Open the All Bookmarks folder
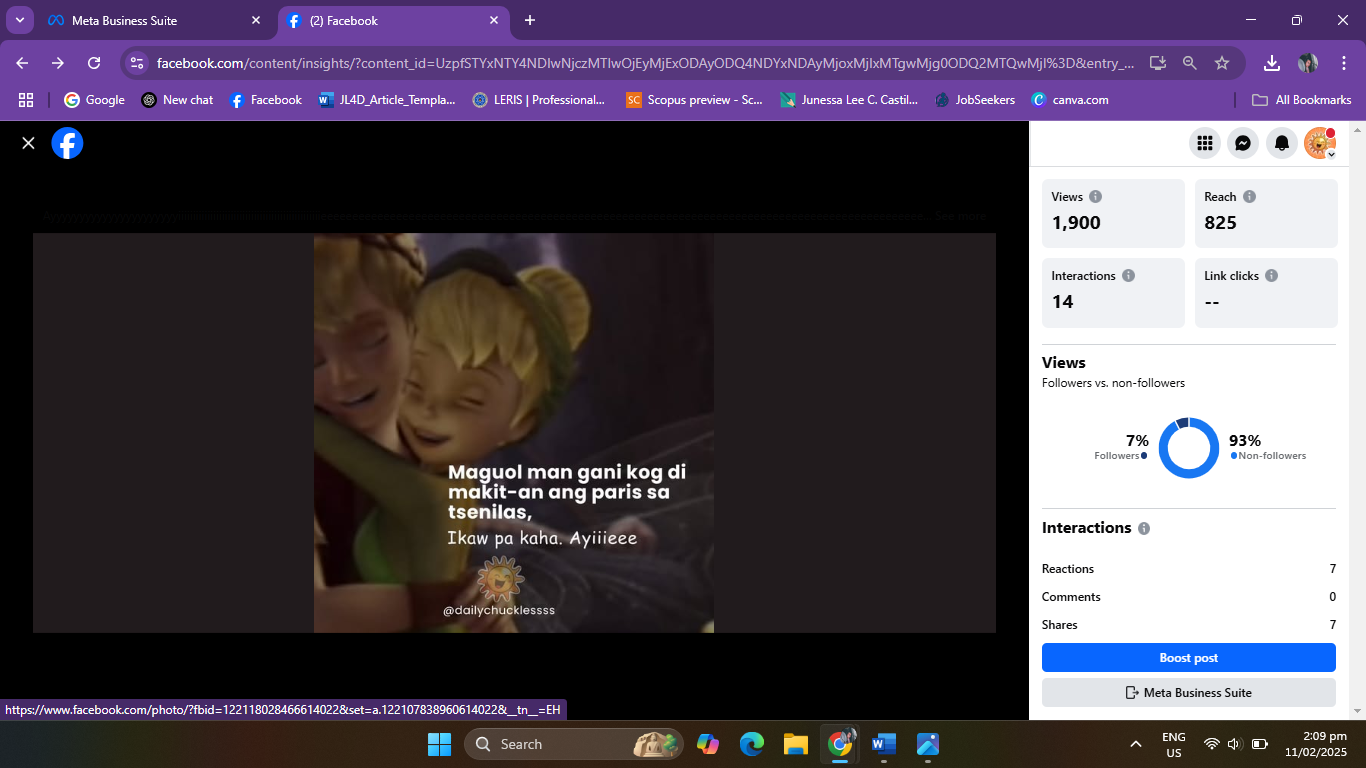This screenshot has height=768, width=1366. (x=1302, y=100)
